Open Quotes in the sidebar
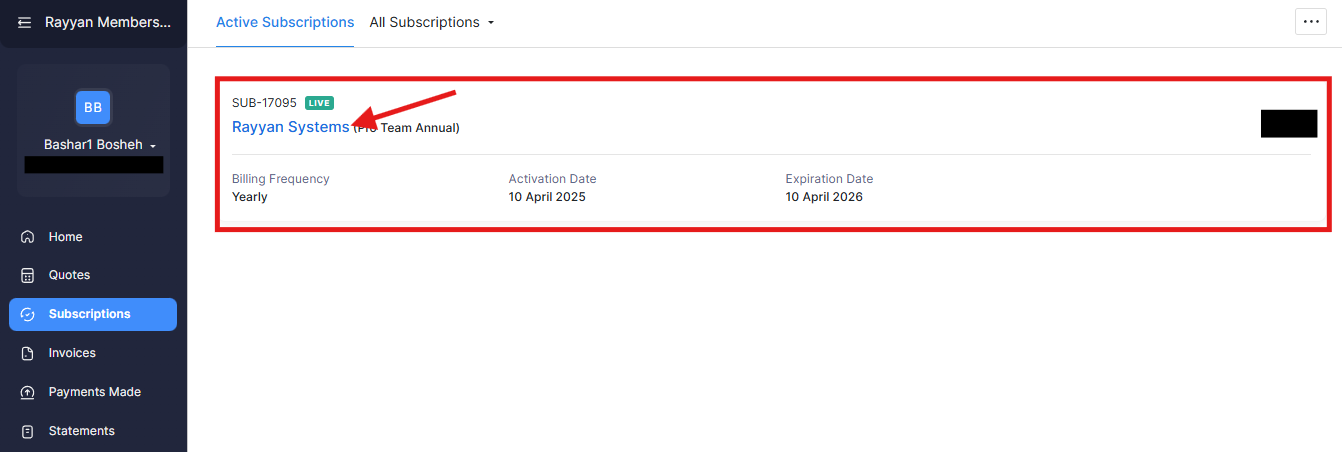 tap(70, 275)
